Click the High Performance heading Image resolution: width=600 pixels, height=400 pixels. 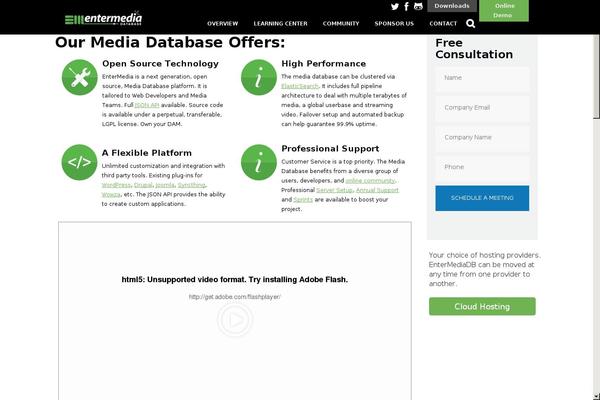[x=324, y=64]
